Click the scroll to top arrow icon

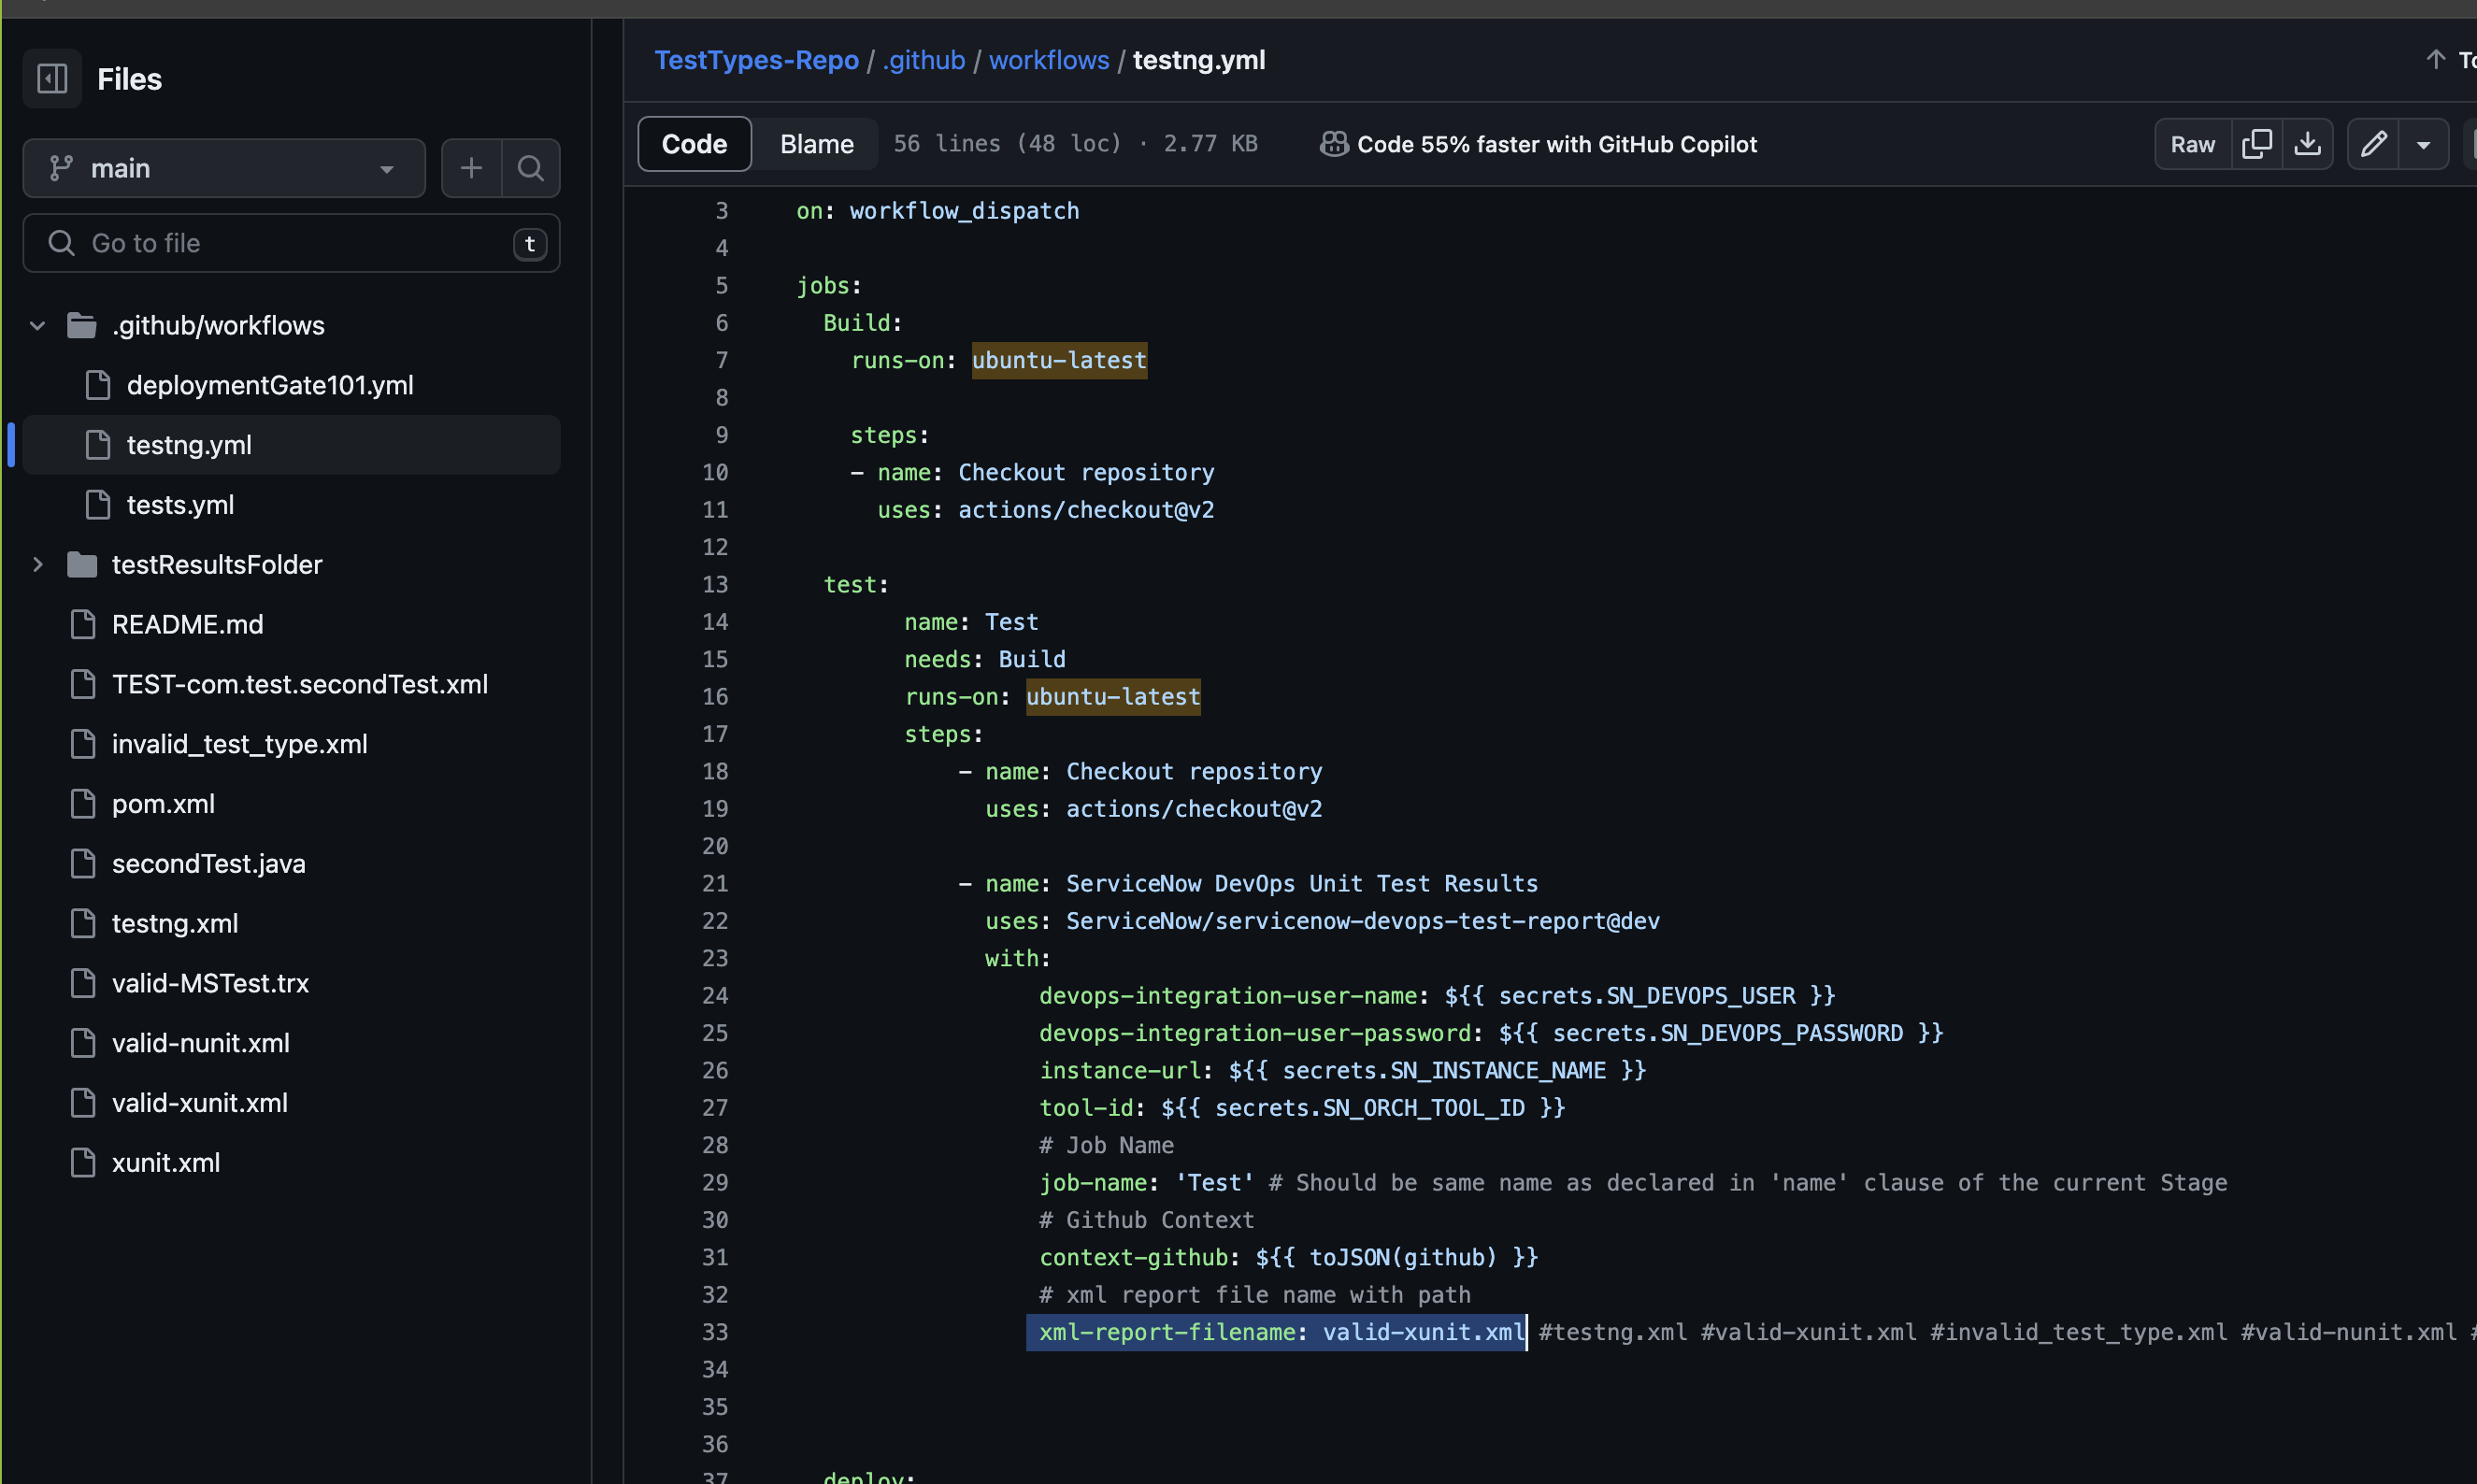pos(2435,60)
